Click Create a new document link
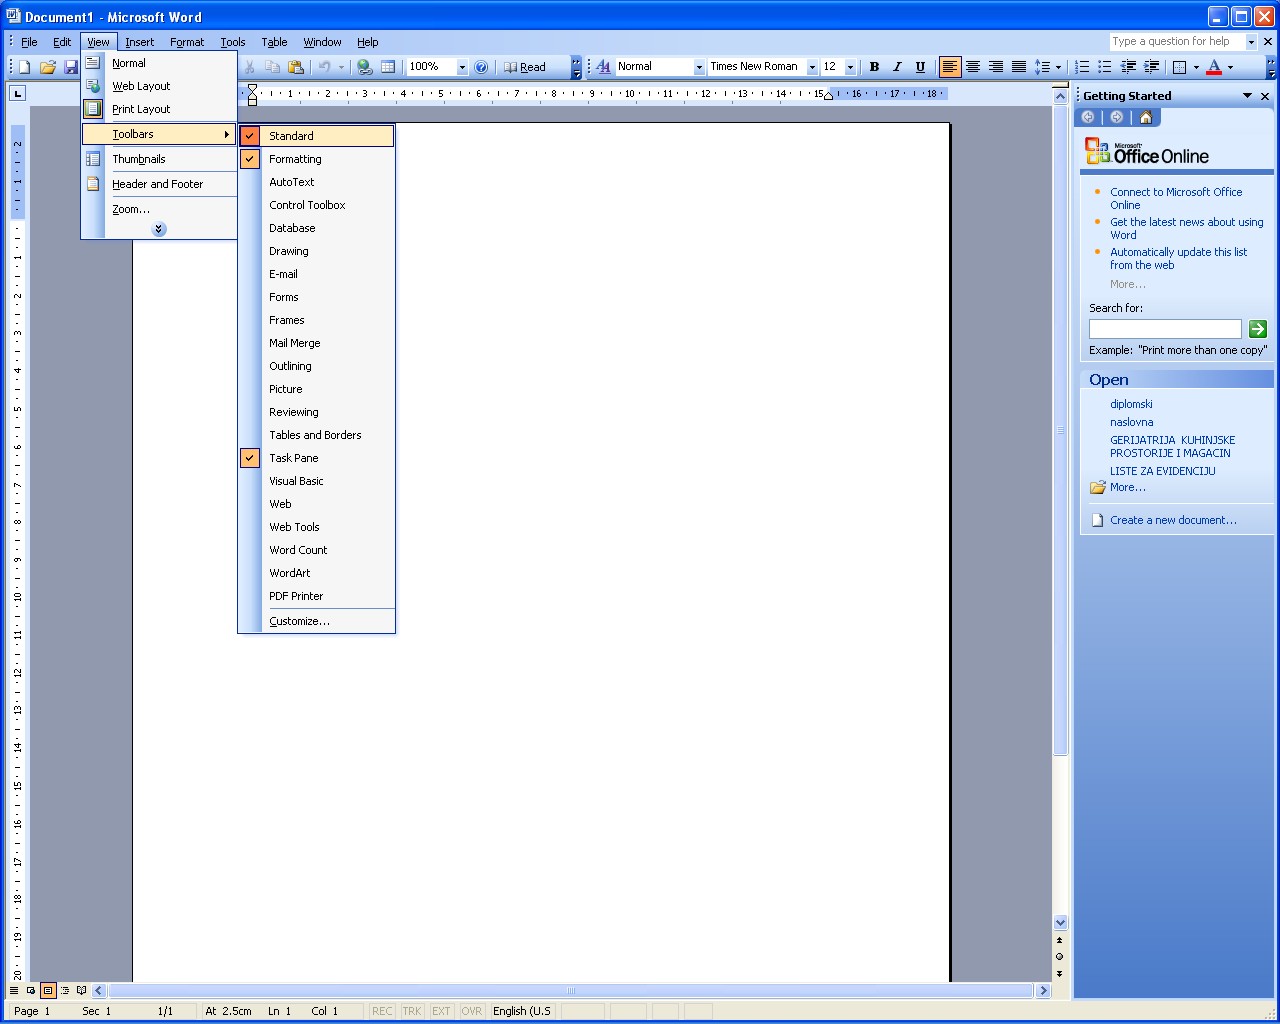Image resolution: width=1280 pixels, height=1024 pixels. [x=1173, y=520]
